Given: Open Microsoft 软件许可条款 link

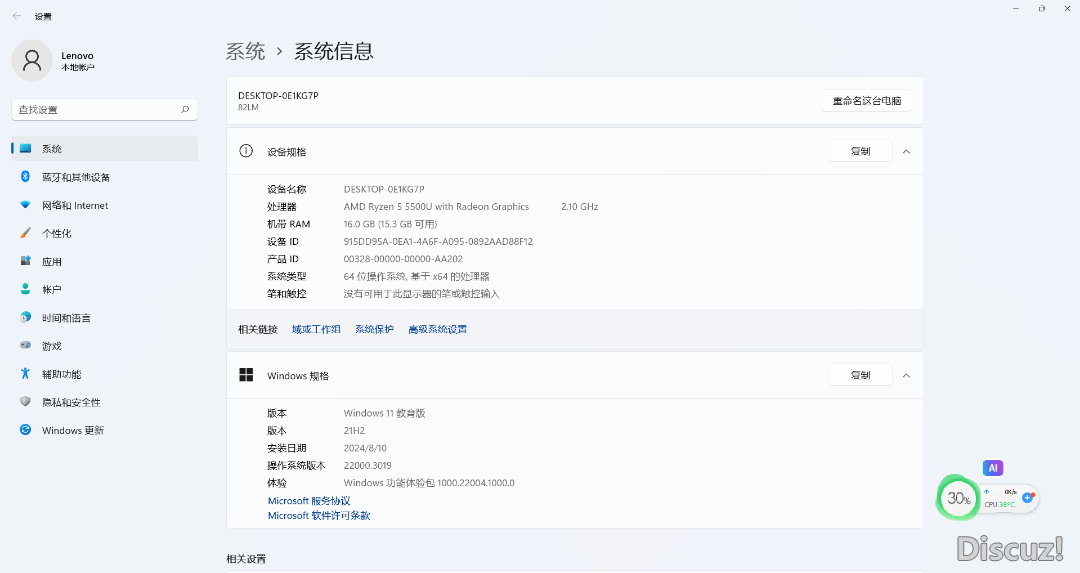Looking at the screenshot, I should [319, 515].
